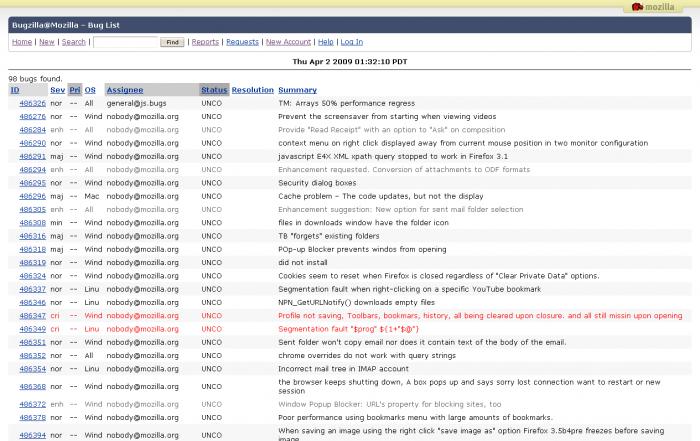
Task: Select summary 'TB "forgets" existing folders'
Action: 329,236
